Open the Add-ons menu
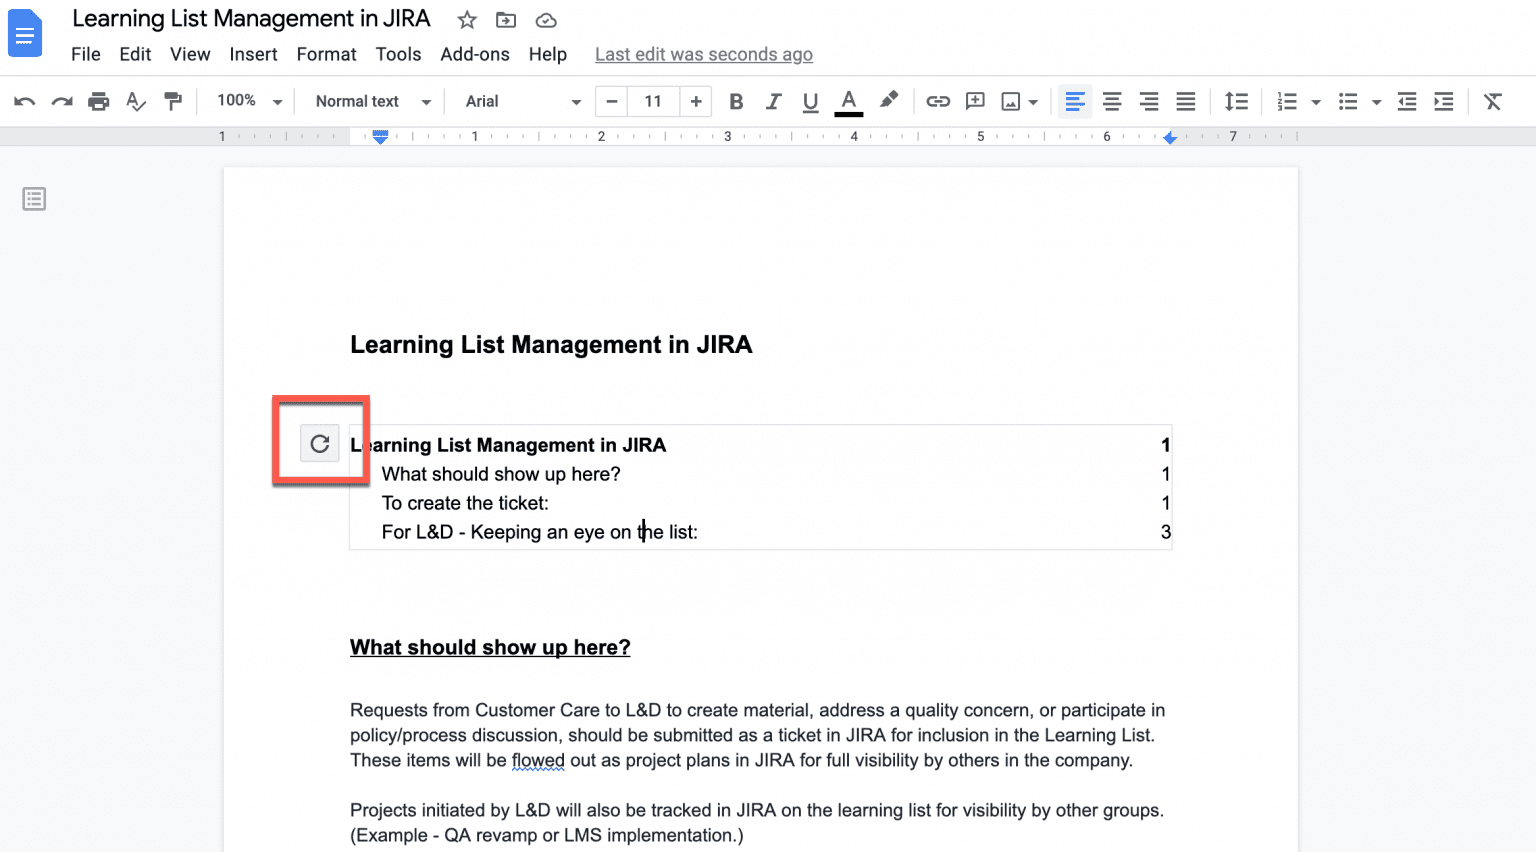1536x852 pixels. (475, 54)
